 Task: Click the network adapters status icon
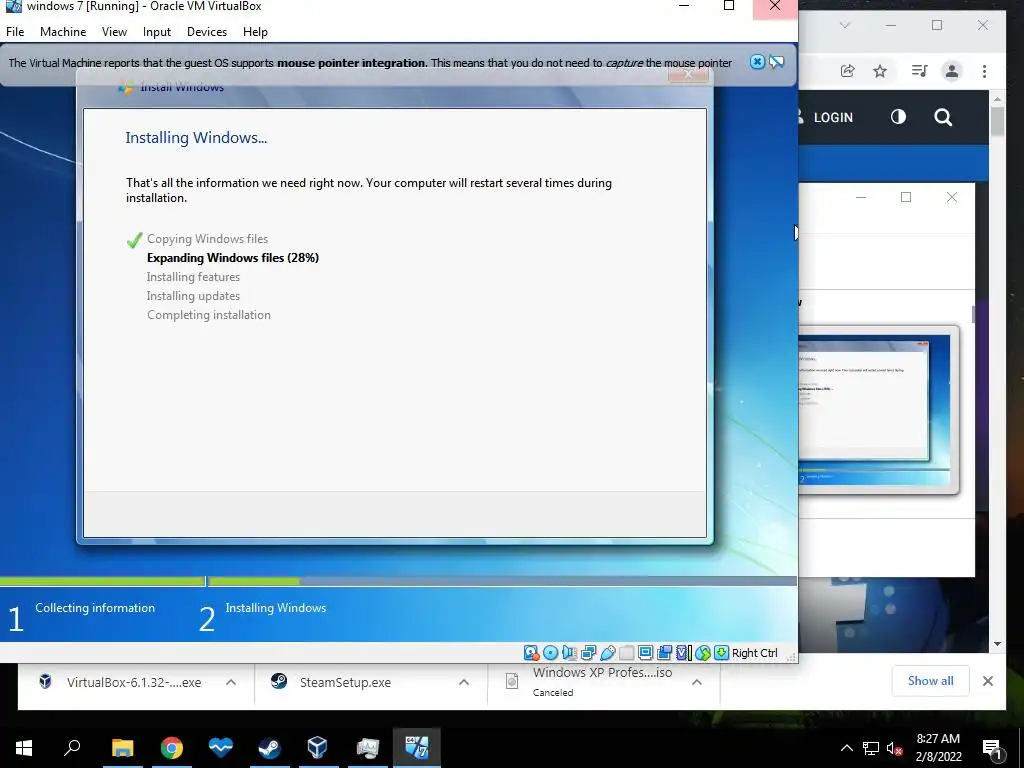click(588, 652)
